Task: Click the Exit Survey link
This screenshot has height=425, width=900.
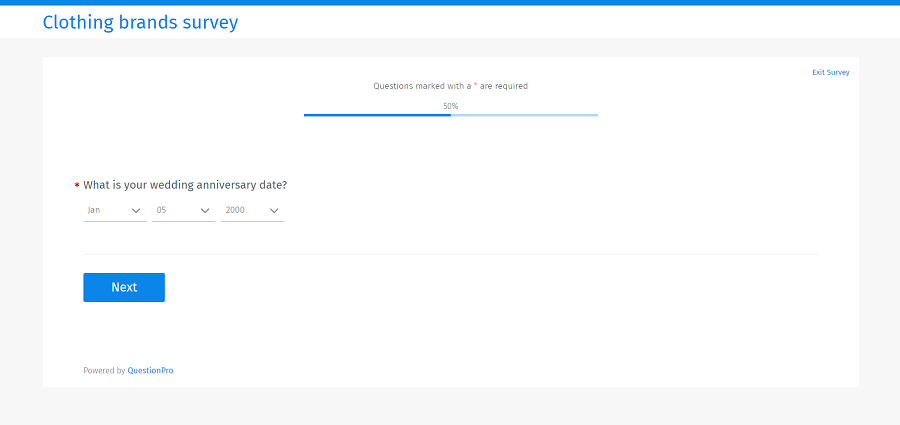Action: click(x=830, y=72)
